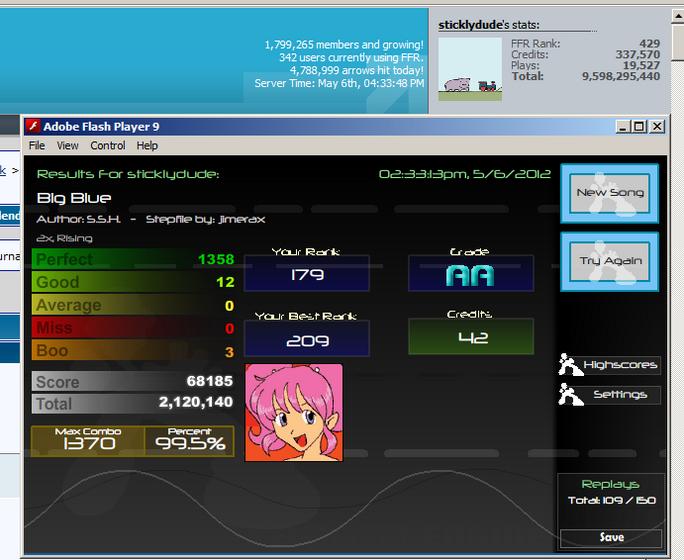Maximize the Flash Player window
684x560 pixels.
(x=640, y=127)
